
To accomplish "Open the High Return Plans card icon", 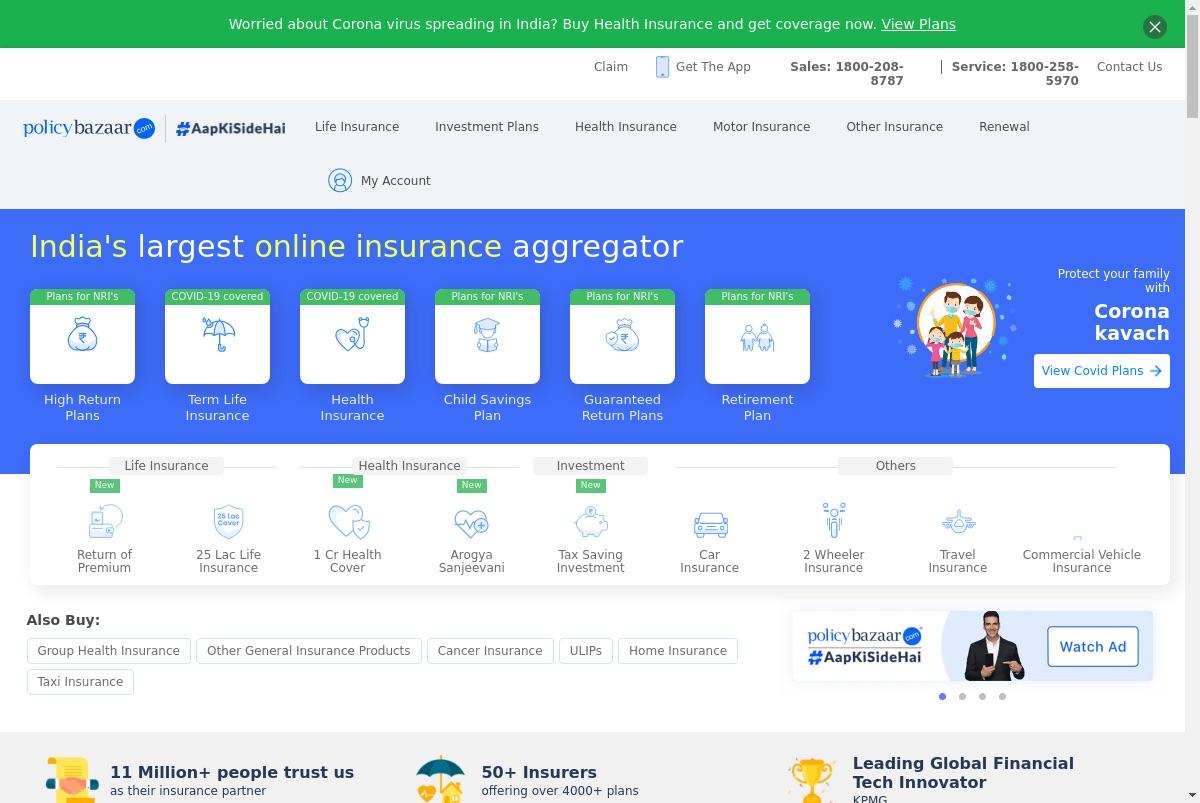I will point(82,336).
